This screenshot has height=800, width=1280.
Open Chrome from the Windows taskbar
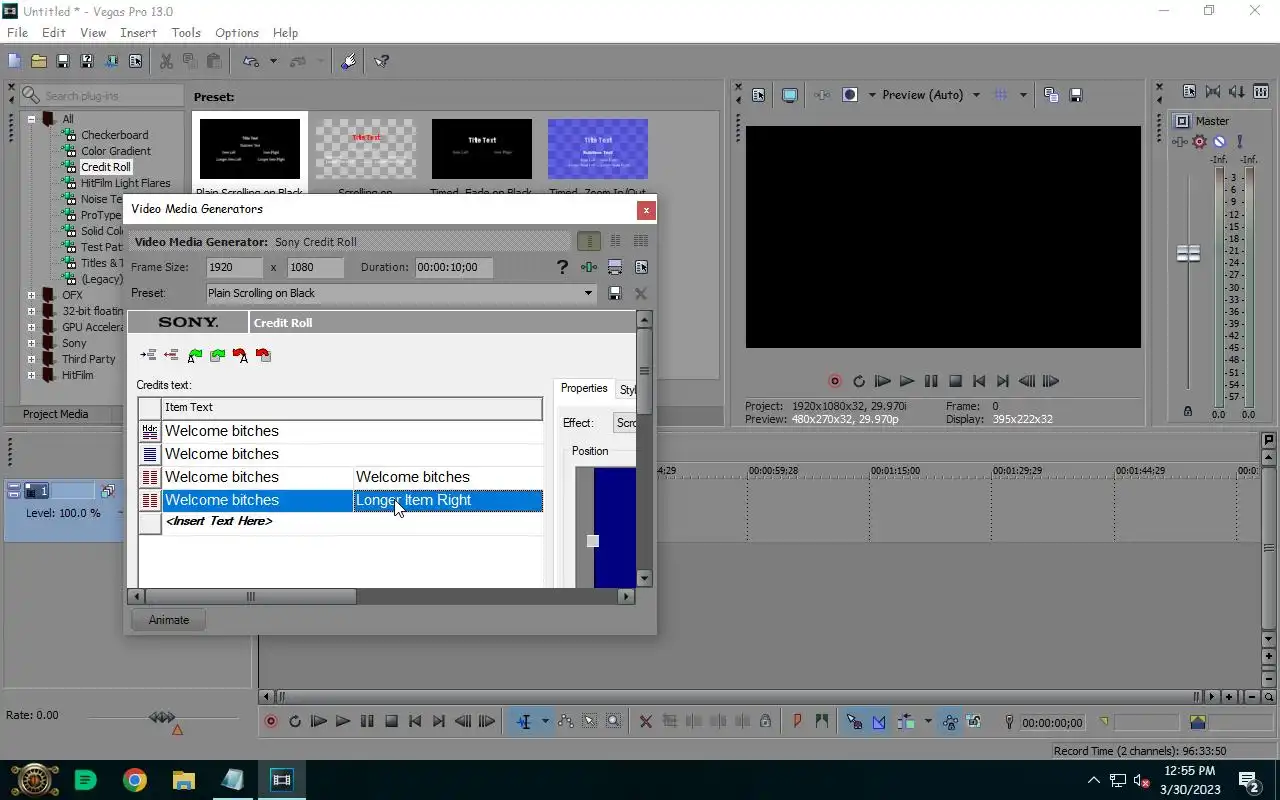[135, 780]
